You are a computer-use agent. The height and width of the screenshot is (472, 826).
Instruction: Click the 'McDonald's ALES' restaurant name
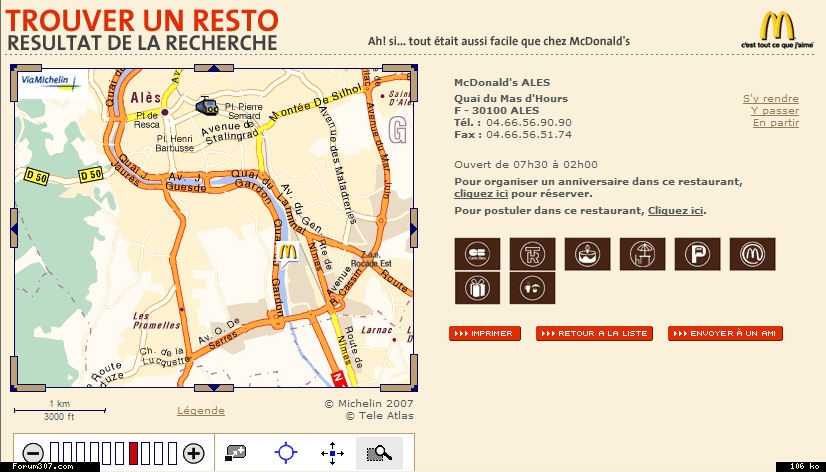point(502,83)
